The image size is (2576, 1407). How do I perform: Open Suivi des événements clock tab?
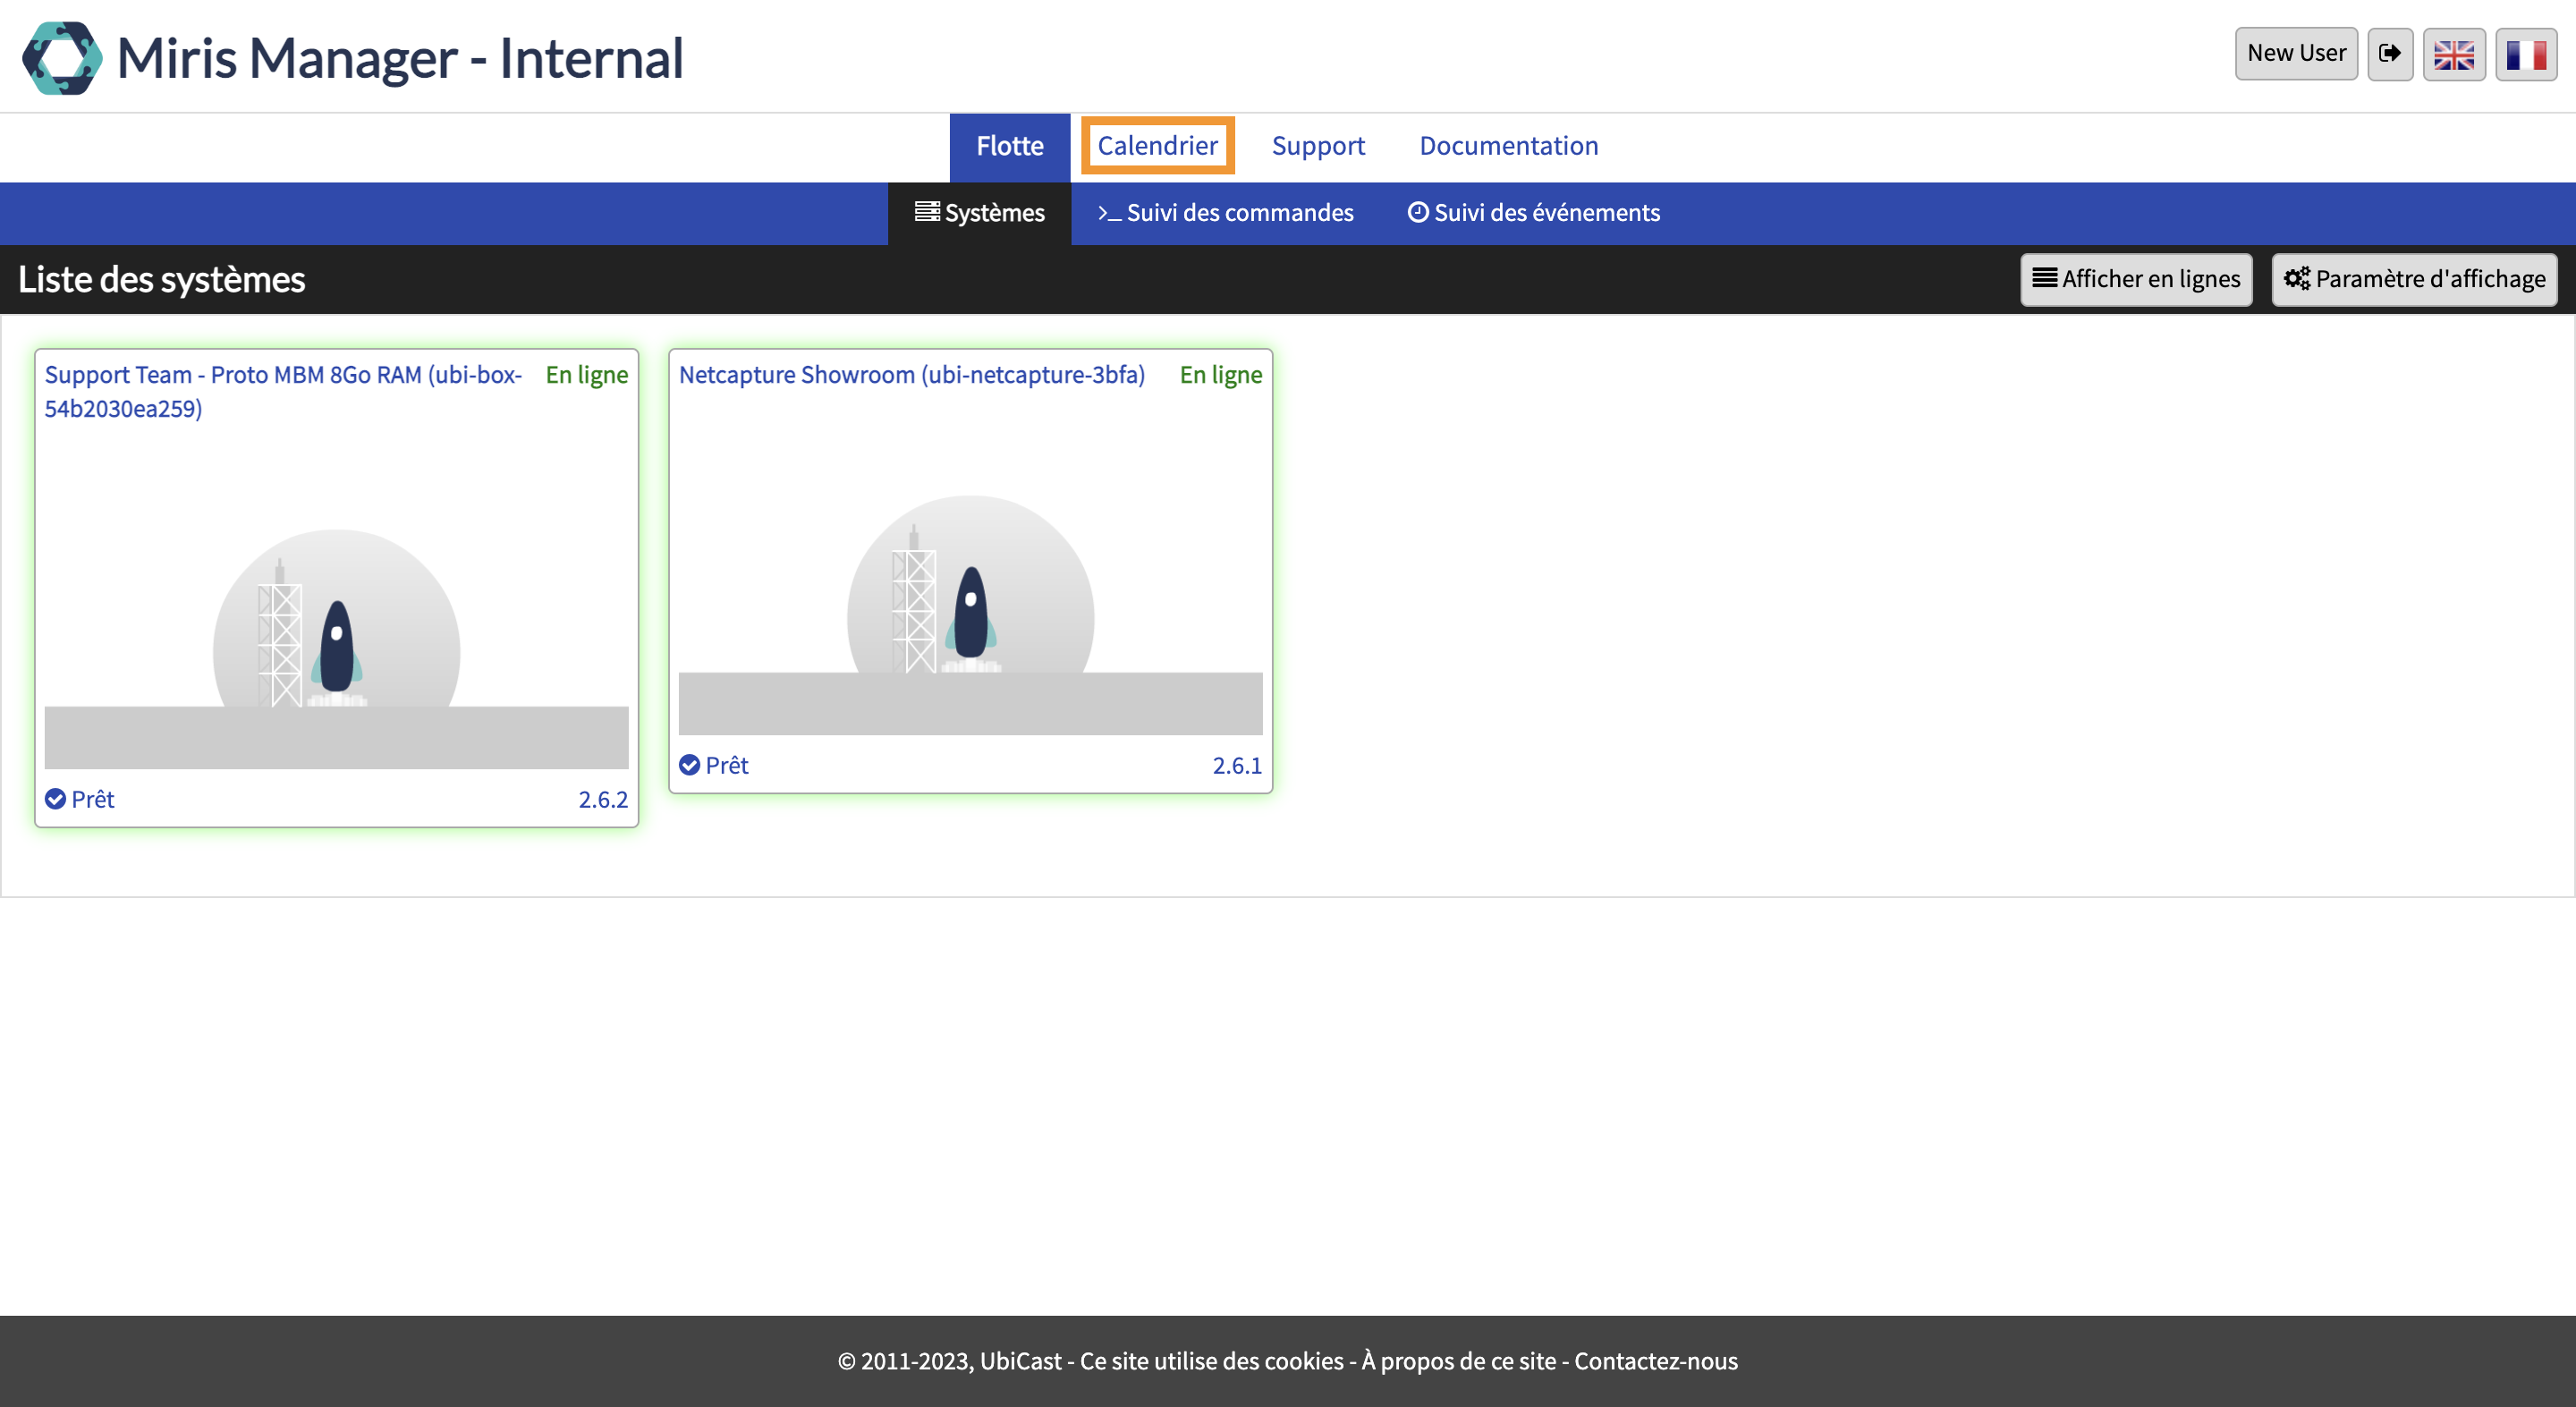pyautogui.click(x=1533, y=212)
